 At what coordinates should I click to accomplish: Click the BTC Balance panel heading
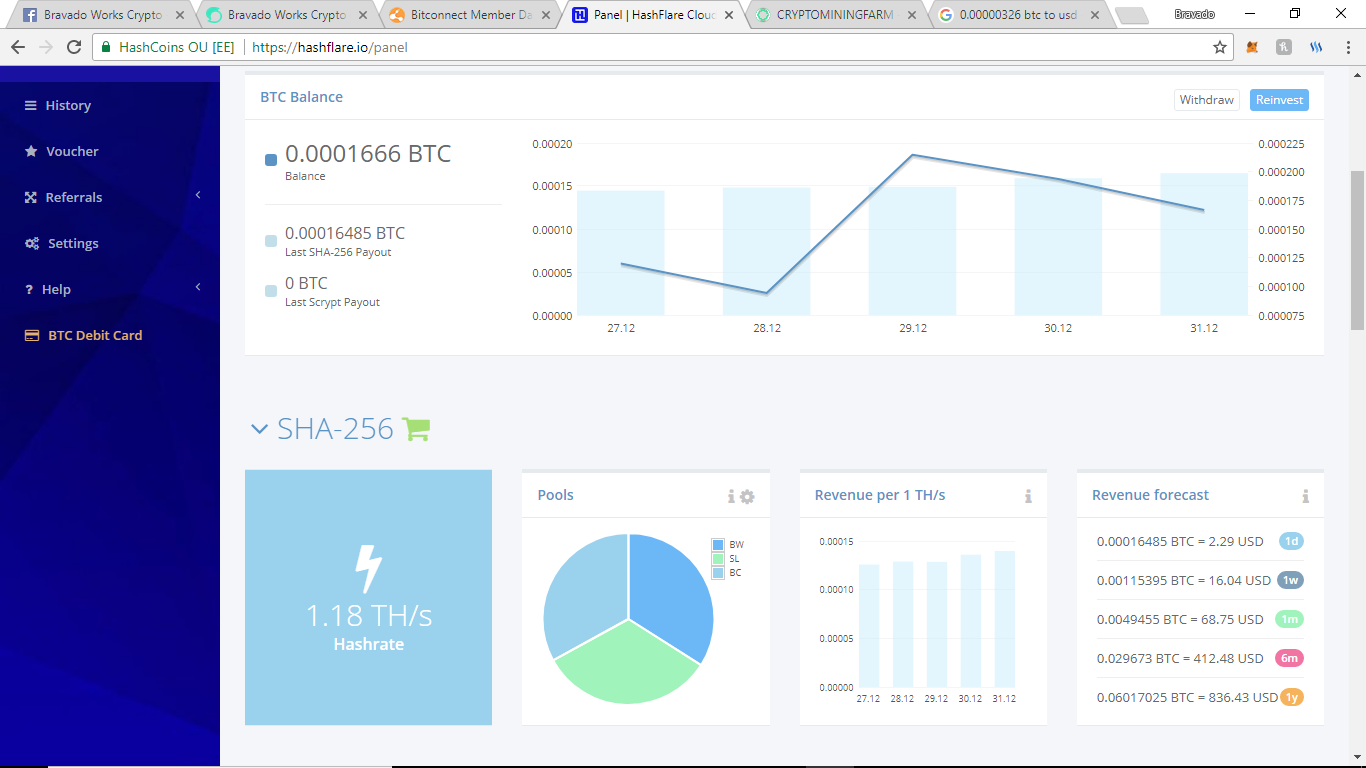pyautogui.click(x=302, y=97)
